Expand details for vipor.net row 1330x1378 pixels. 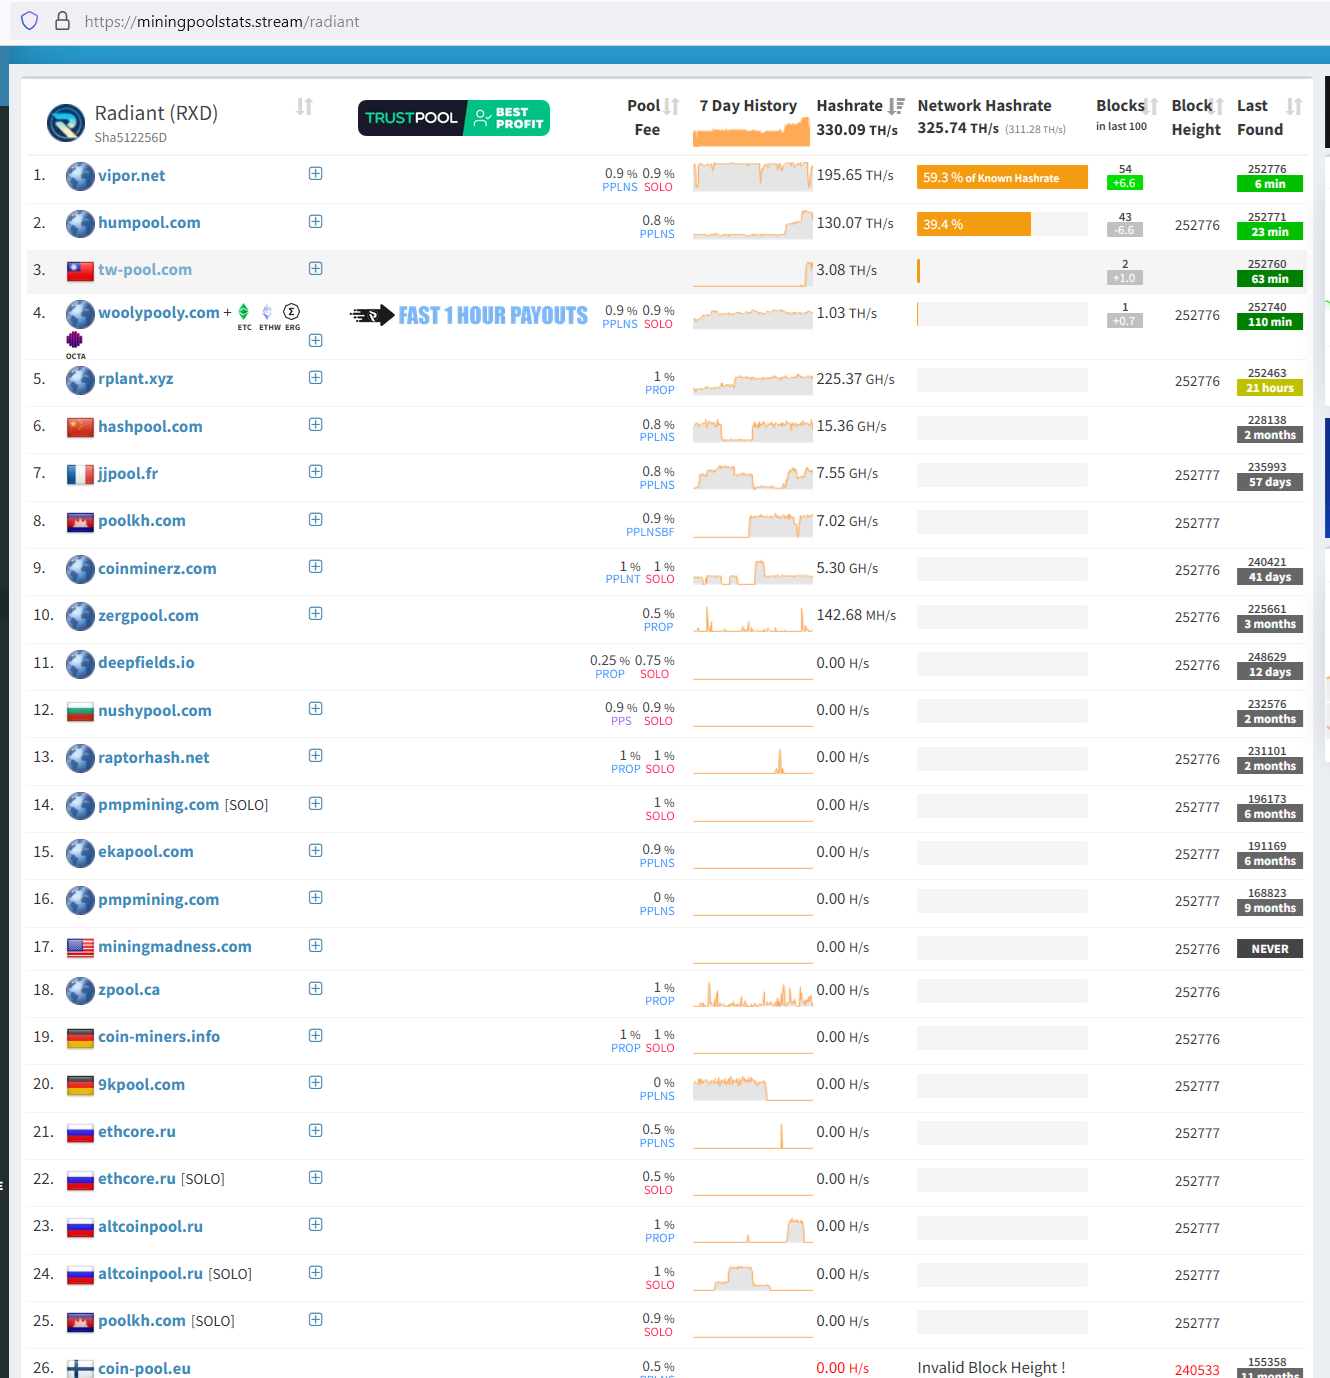tap(316, 174)
